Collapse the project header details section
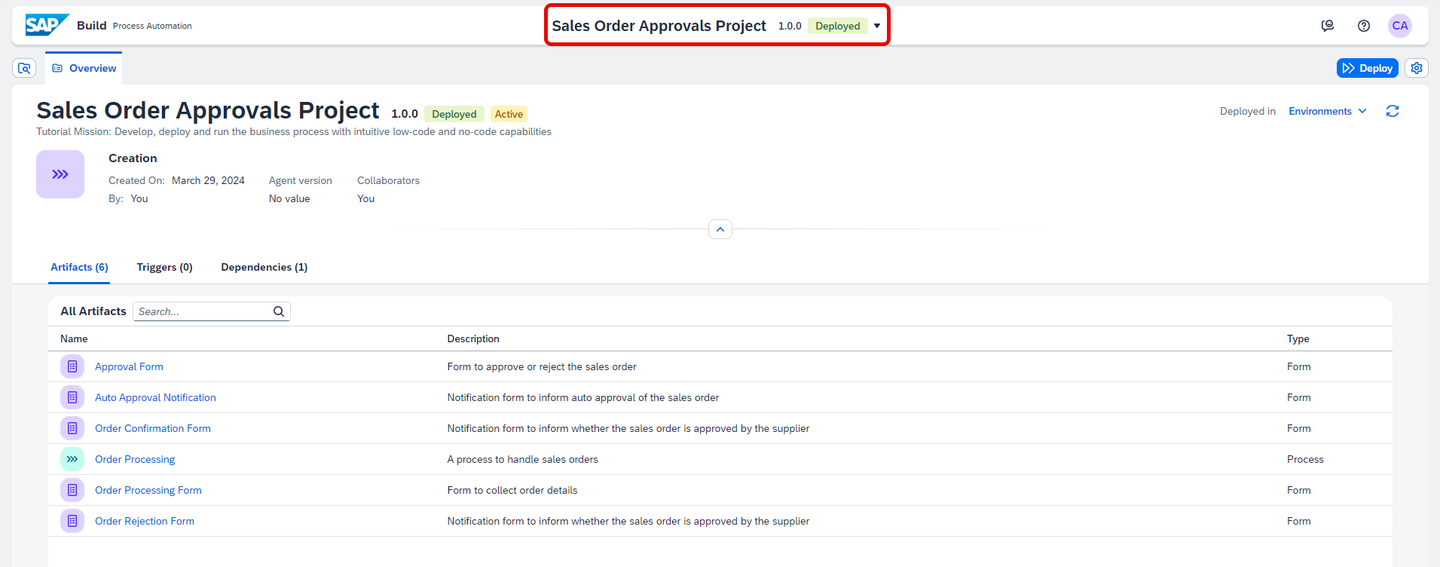 720,229
